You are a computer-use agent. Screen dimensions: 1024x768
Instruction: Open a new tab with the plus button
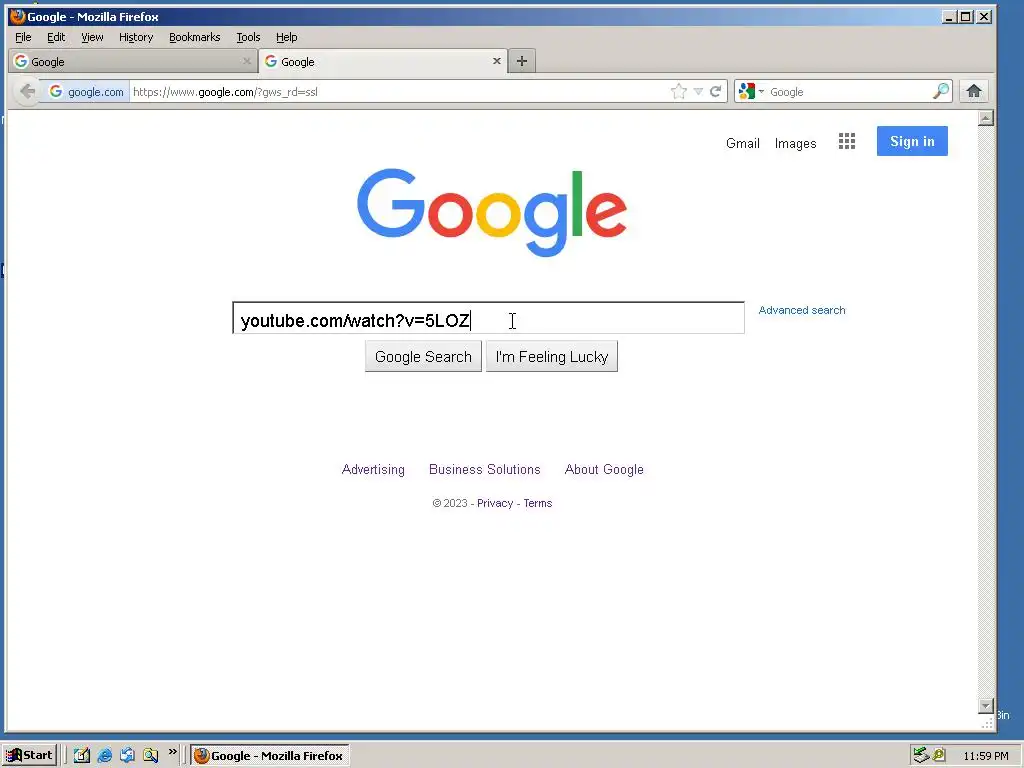(x=522, y=61)
